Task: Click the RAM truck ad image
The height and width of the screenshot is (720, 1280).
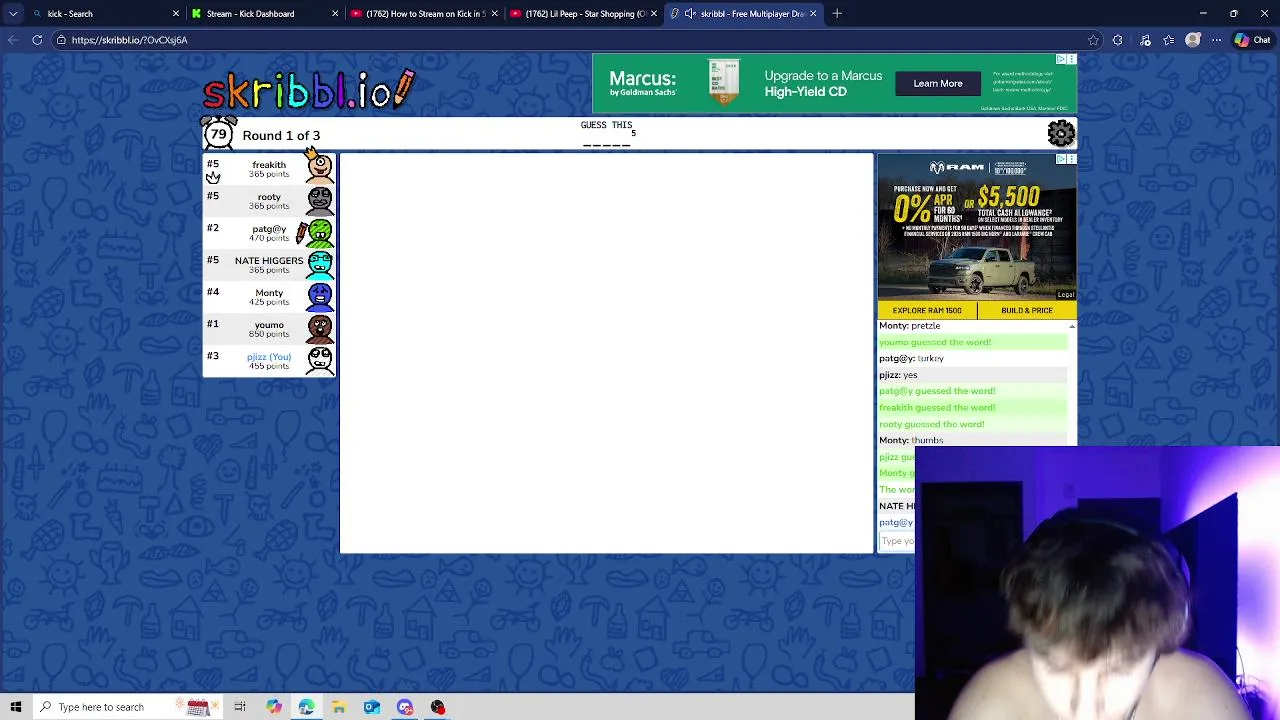Action: click(x=976, y=229)
